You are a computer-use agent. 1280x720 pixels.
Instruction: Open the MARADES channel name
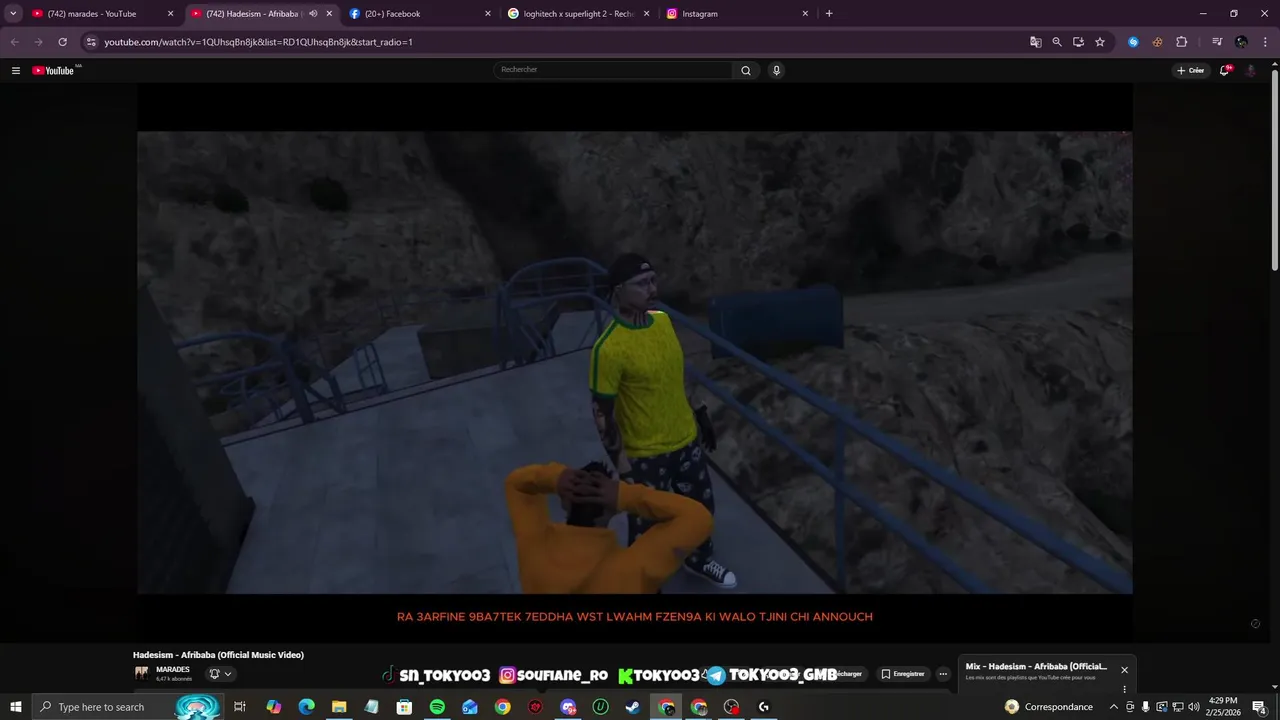[x=172, y=669]
